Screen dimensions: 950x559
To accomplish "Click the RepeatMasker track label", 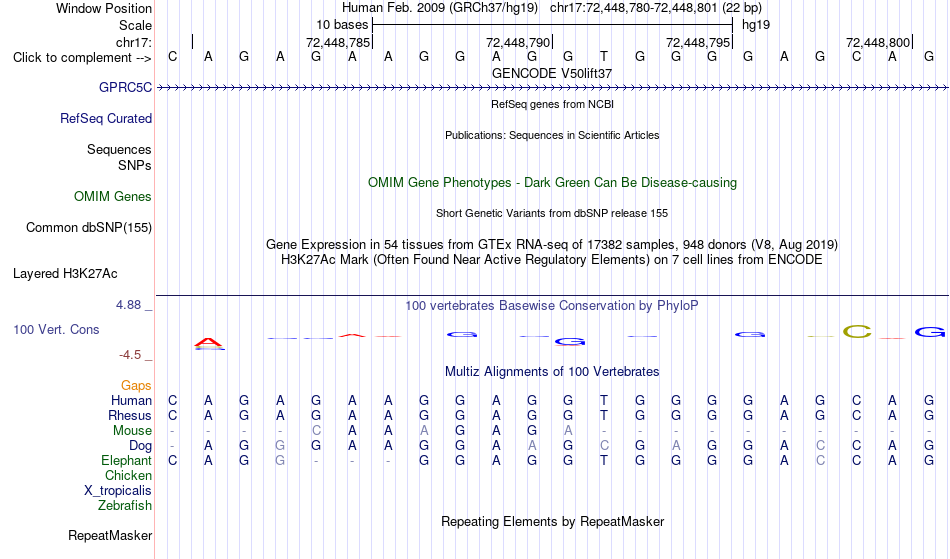I will click(110, 535).
